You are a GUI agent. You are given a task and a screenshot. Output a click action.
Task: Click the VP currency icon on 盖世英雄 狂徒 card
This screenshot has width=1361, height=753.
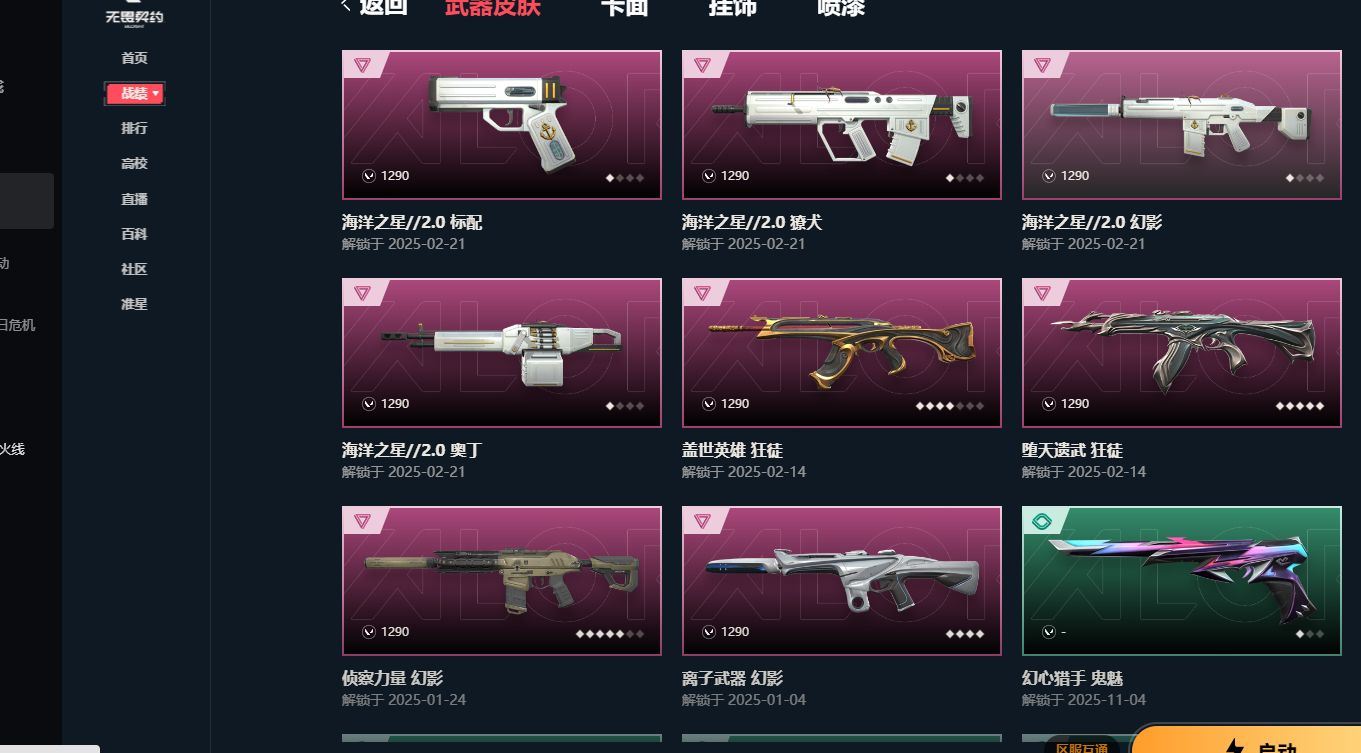point(709,404)
